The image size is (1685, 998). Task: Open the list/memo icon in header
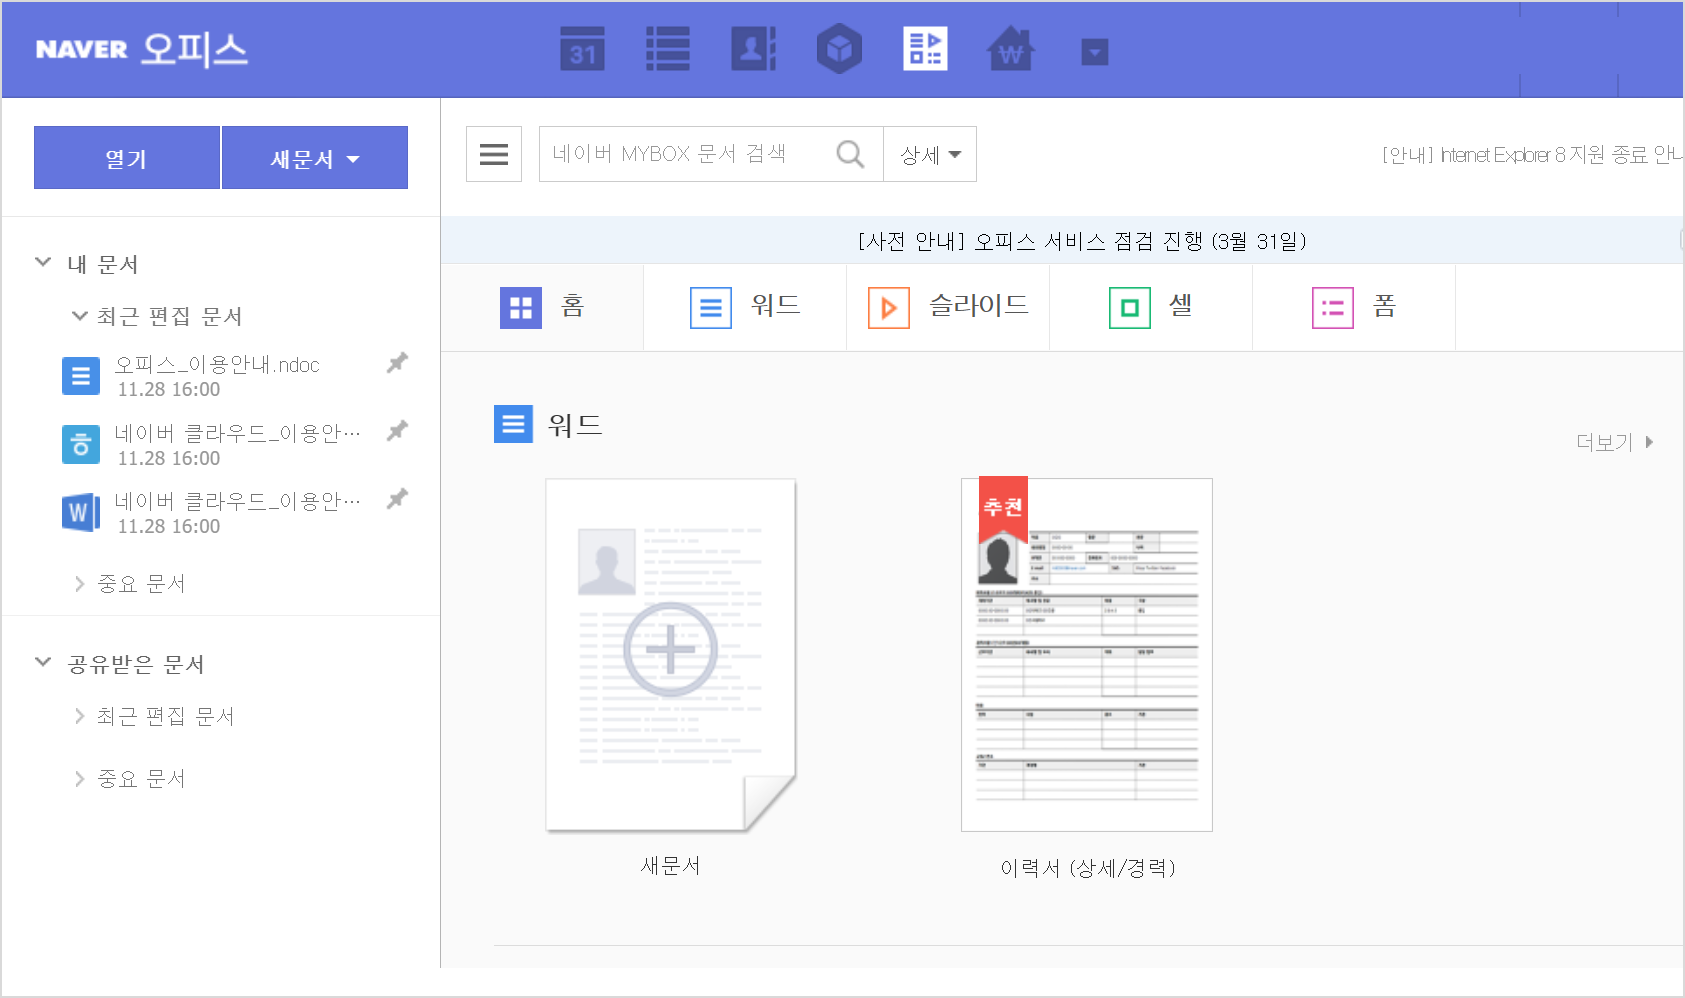(x=667, y=49)
